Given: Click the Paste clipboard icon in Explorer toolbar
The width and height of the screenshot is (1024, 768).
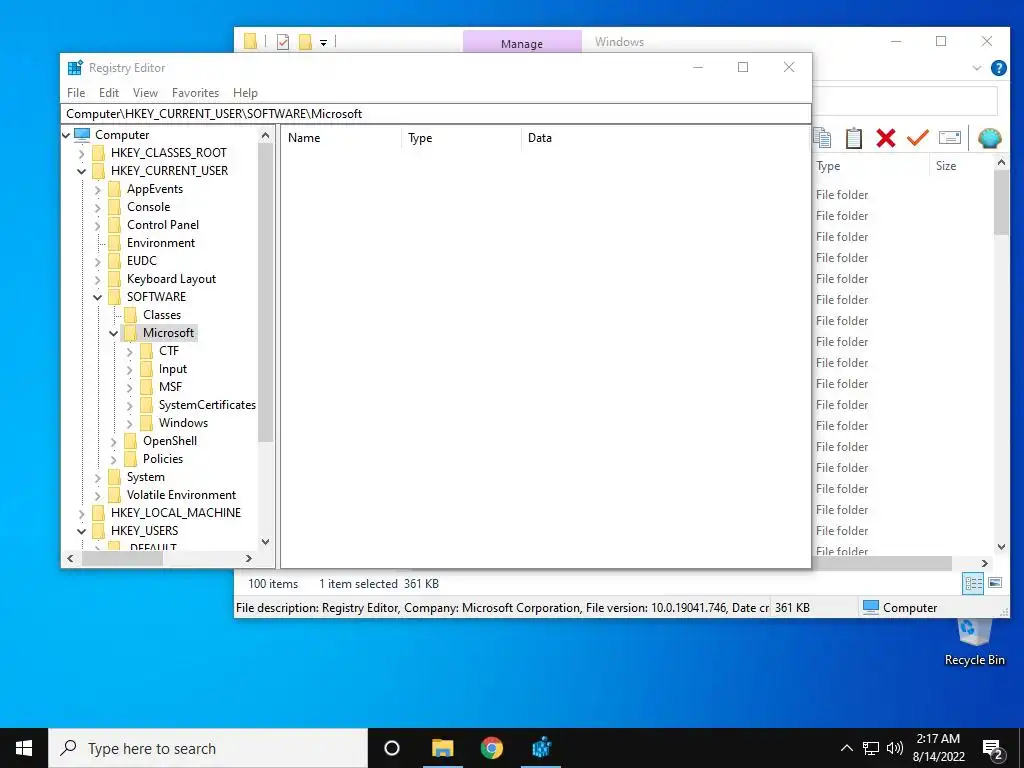Looking at the screenshot, I should click(854, 138).
